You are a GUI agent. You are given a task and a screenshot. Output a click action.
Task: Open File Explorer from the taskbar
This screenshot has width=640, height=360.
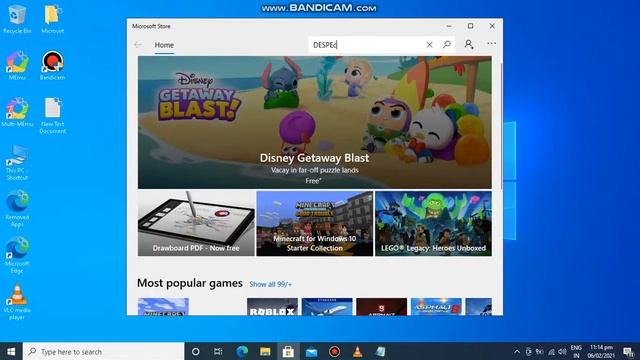point(265,351)
